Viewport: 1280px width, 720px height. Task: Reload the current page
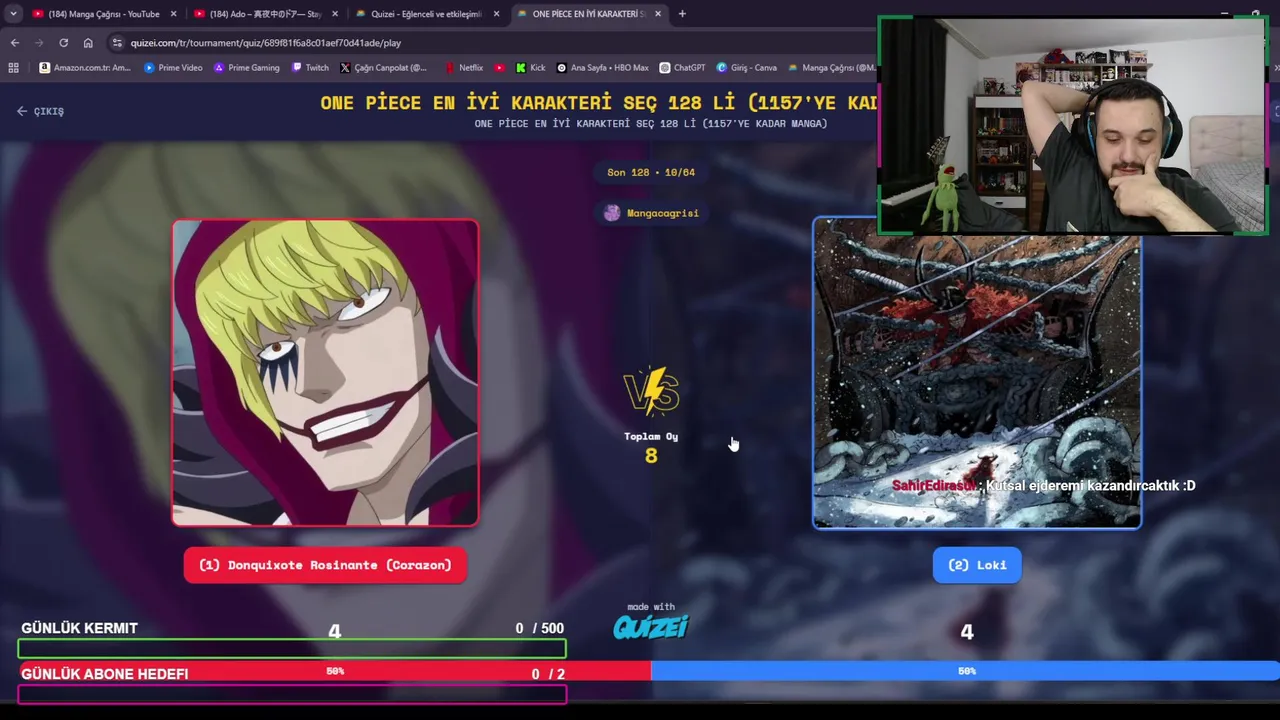(64, 43)
